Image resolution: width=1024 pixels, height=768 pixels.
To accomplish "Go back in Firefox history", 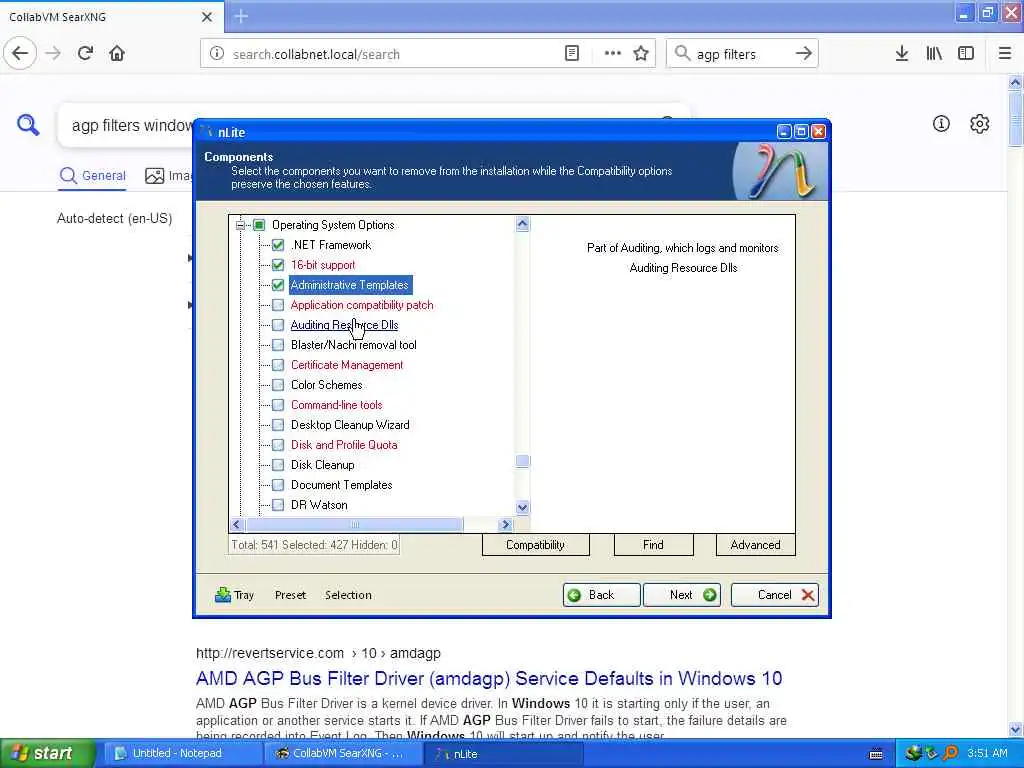I will 20,54.
